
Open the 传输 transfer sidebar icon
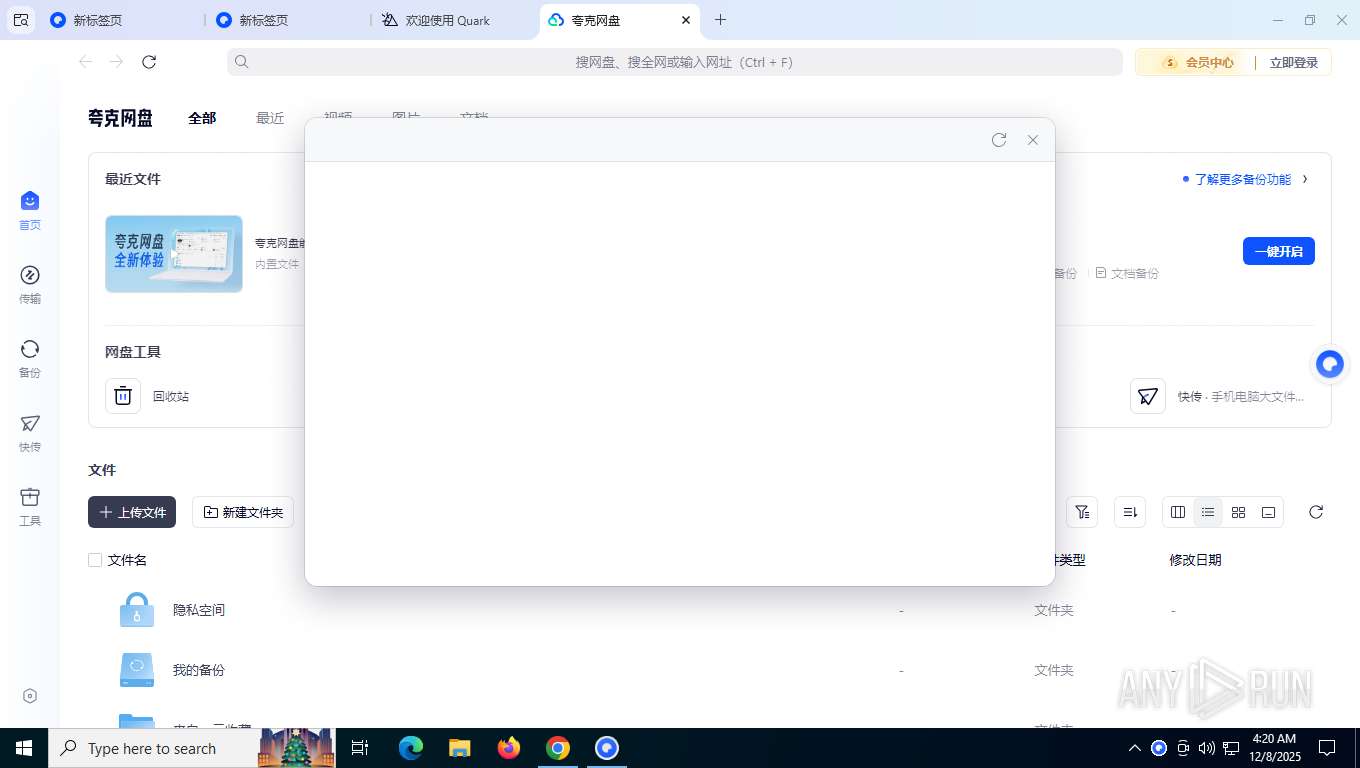click(x=30, y=275)
